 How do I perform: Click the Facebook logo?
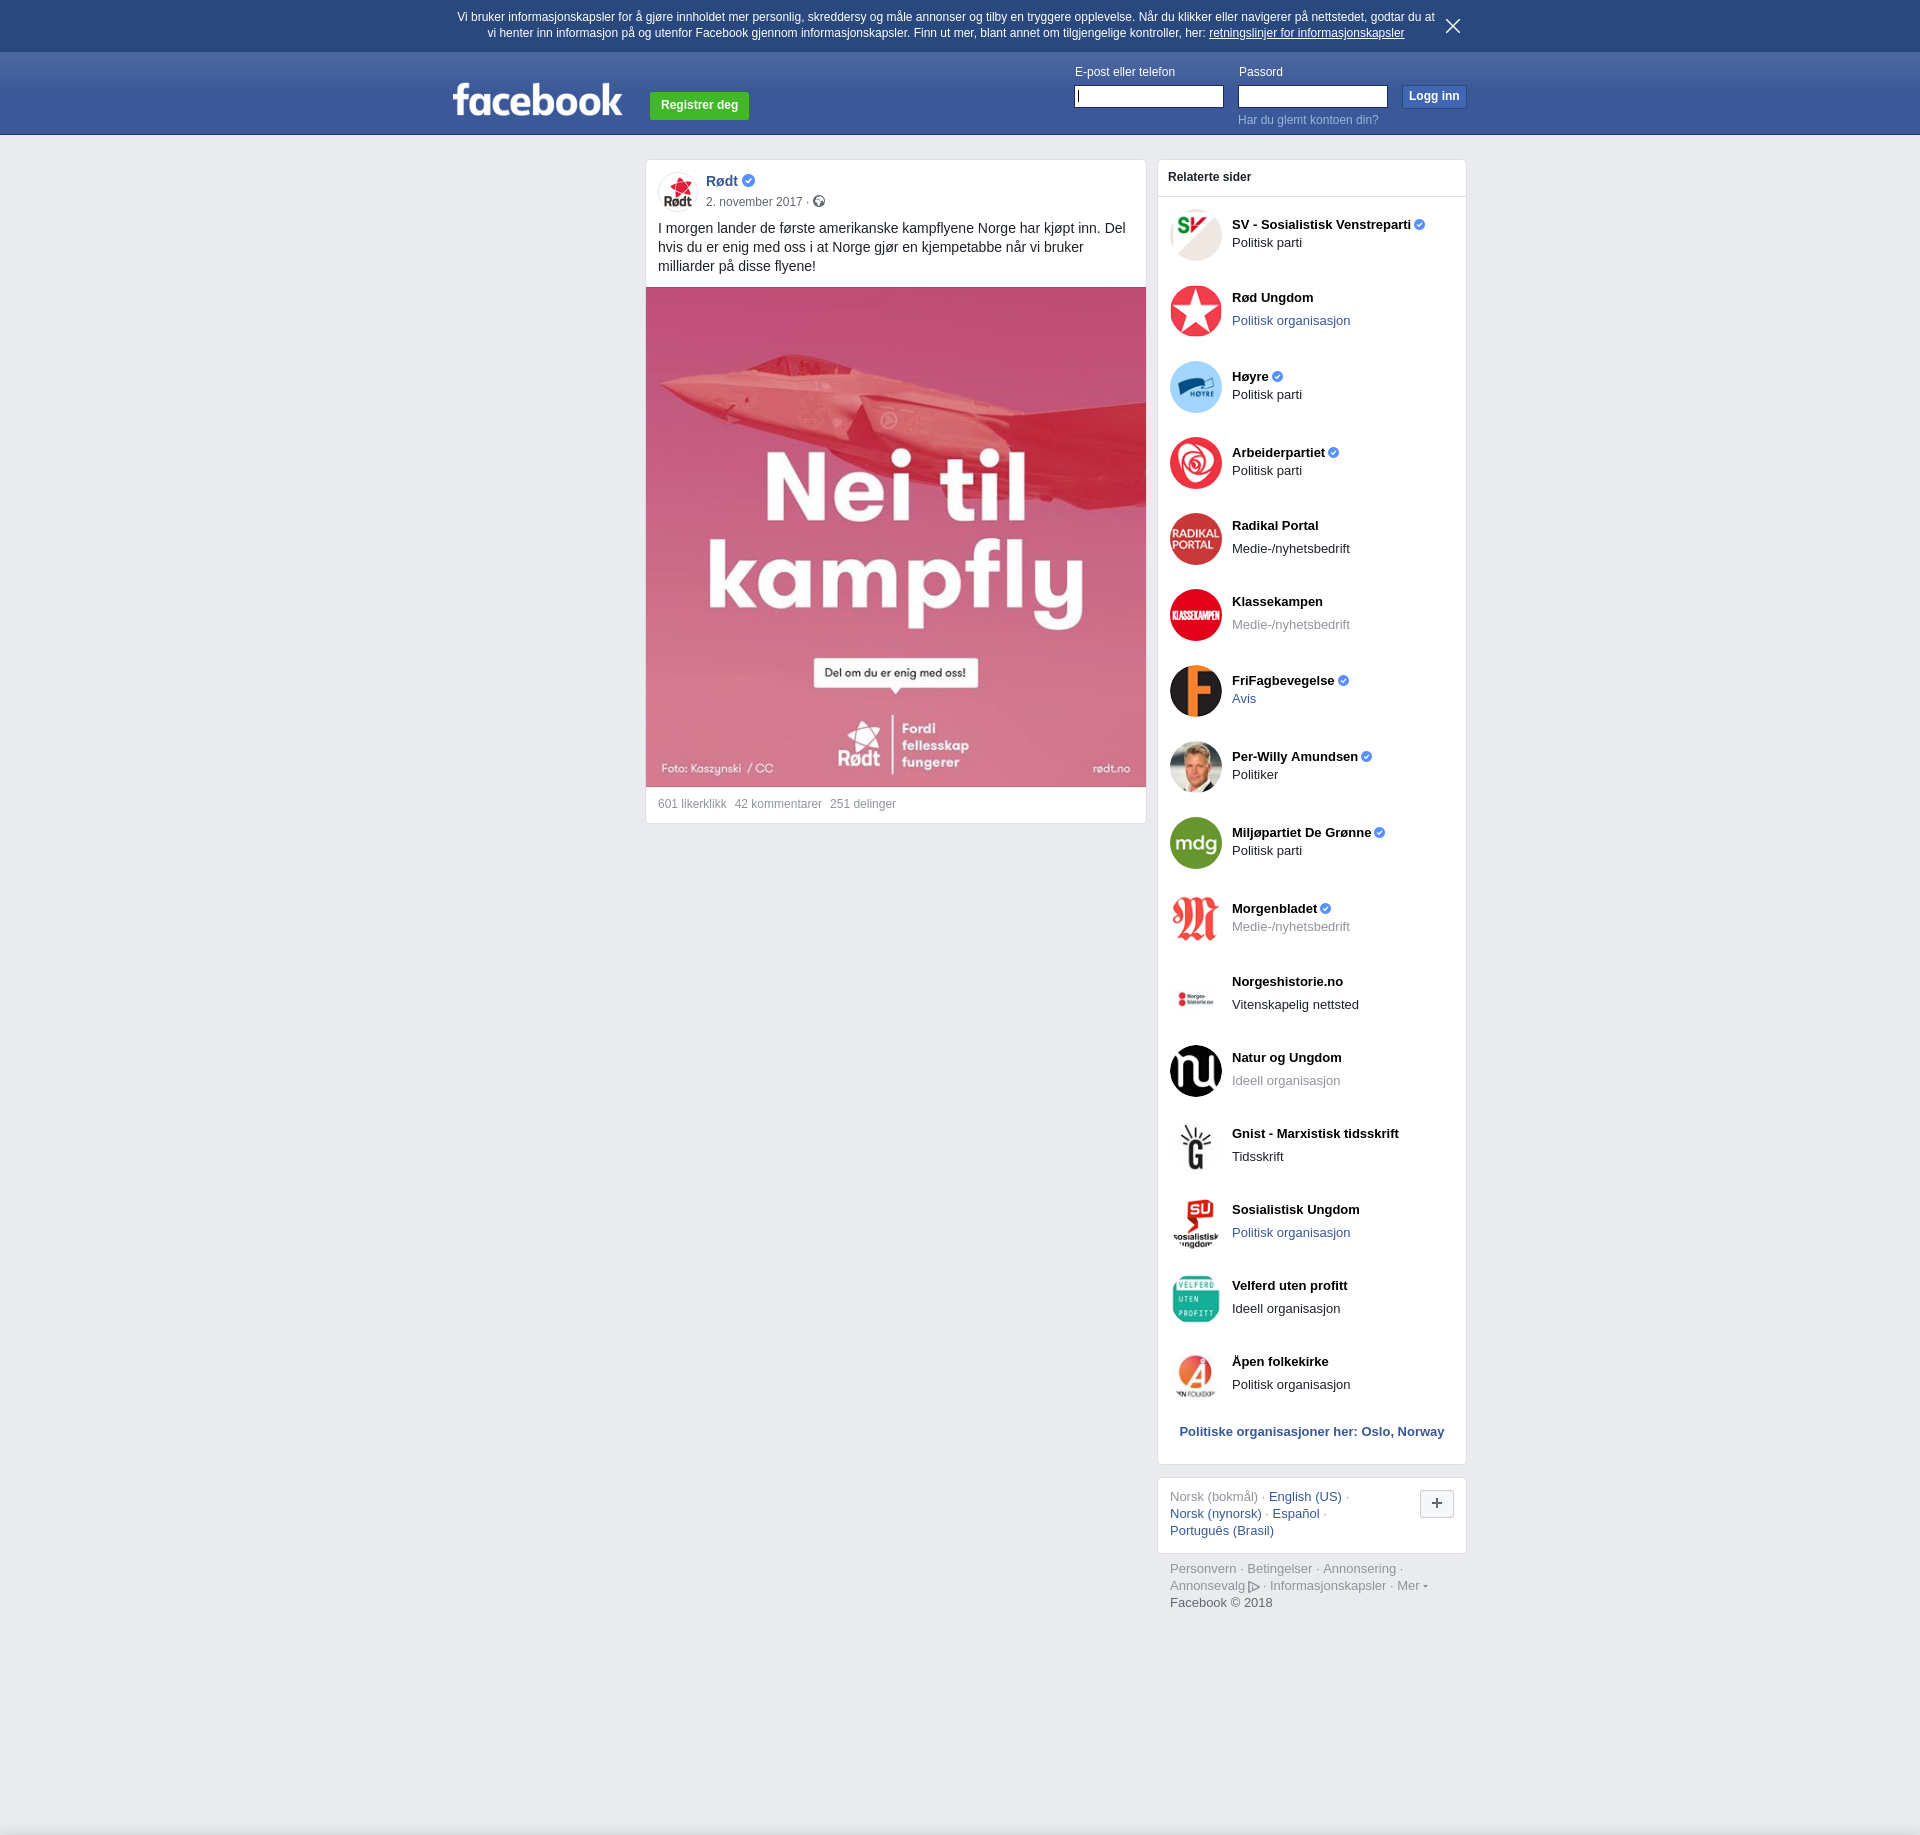coord(537,99)
